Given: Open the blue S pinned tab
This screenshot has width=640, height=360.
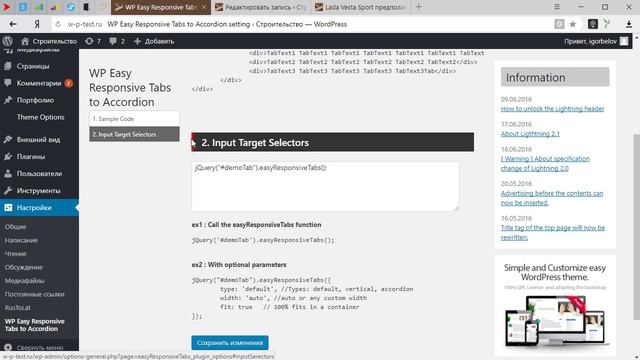Looking at the screenshot, I should pos(23,7).
